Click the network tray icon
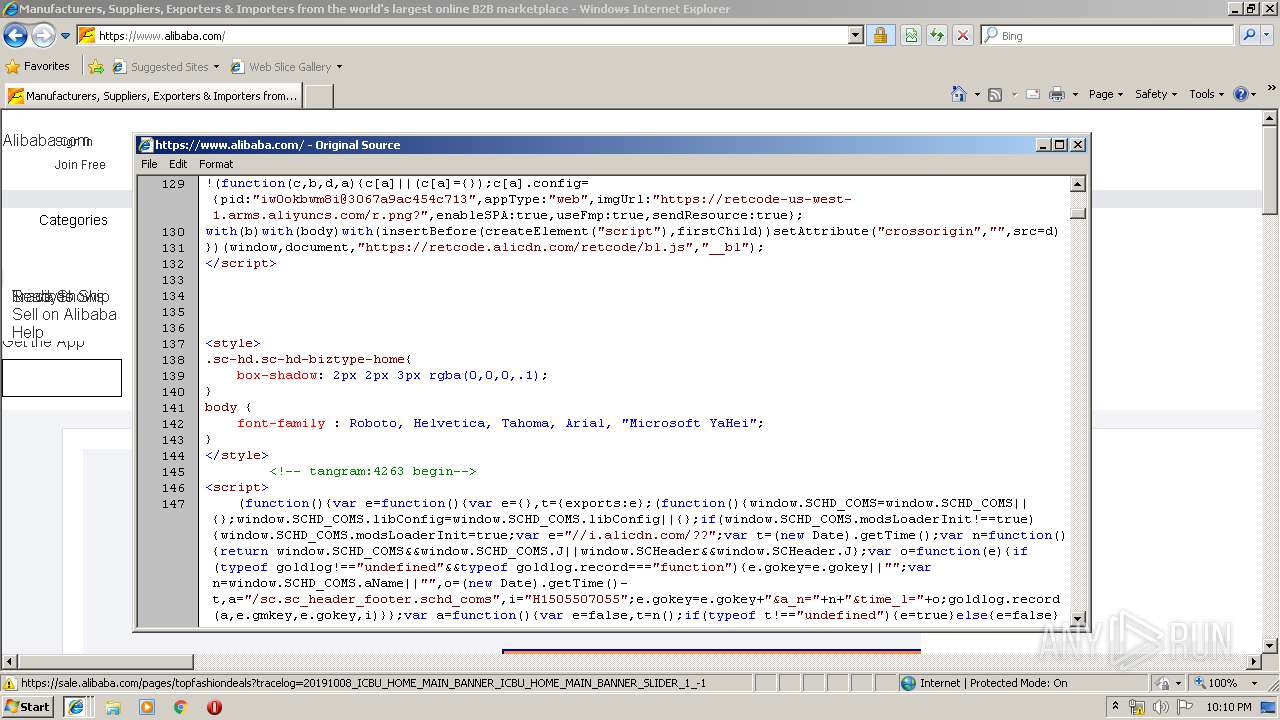The height and width of the screenshot is (720, 1280). 1137,707
